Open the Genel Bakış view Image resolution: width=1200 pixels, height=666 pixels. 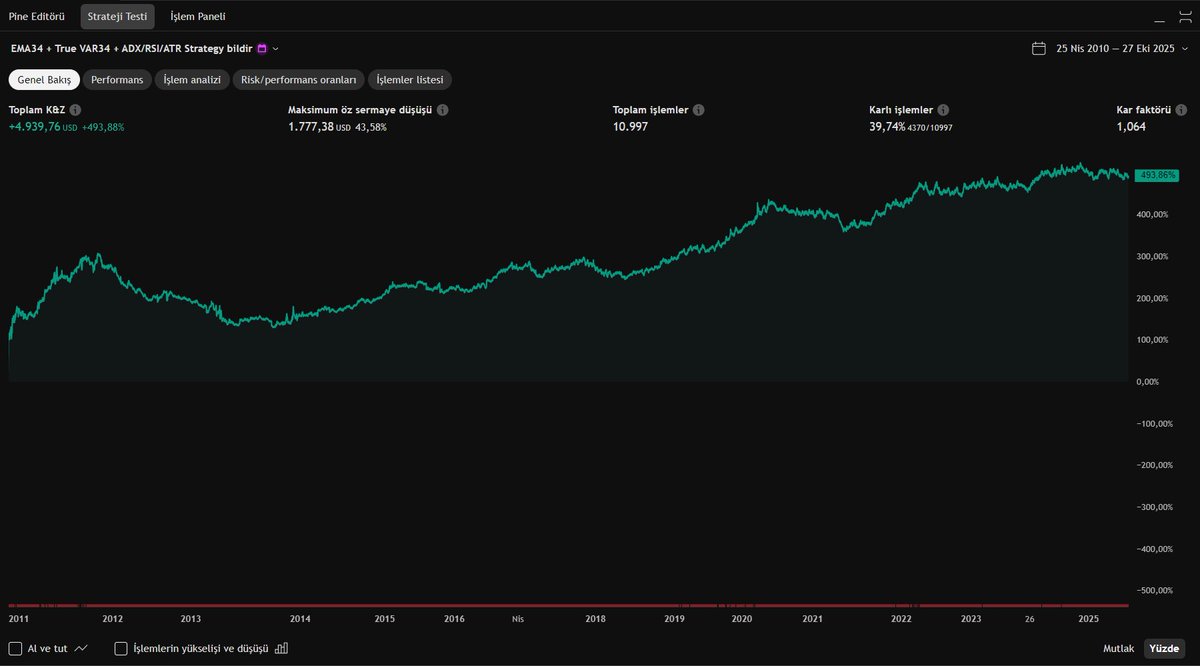pos(44,80)
